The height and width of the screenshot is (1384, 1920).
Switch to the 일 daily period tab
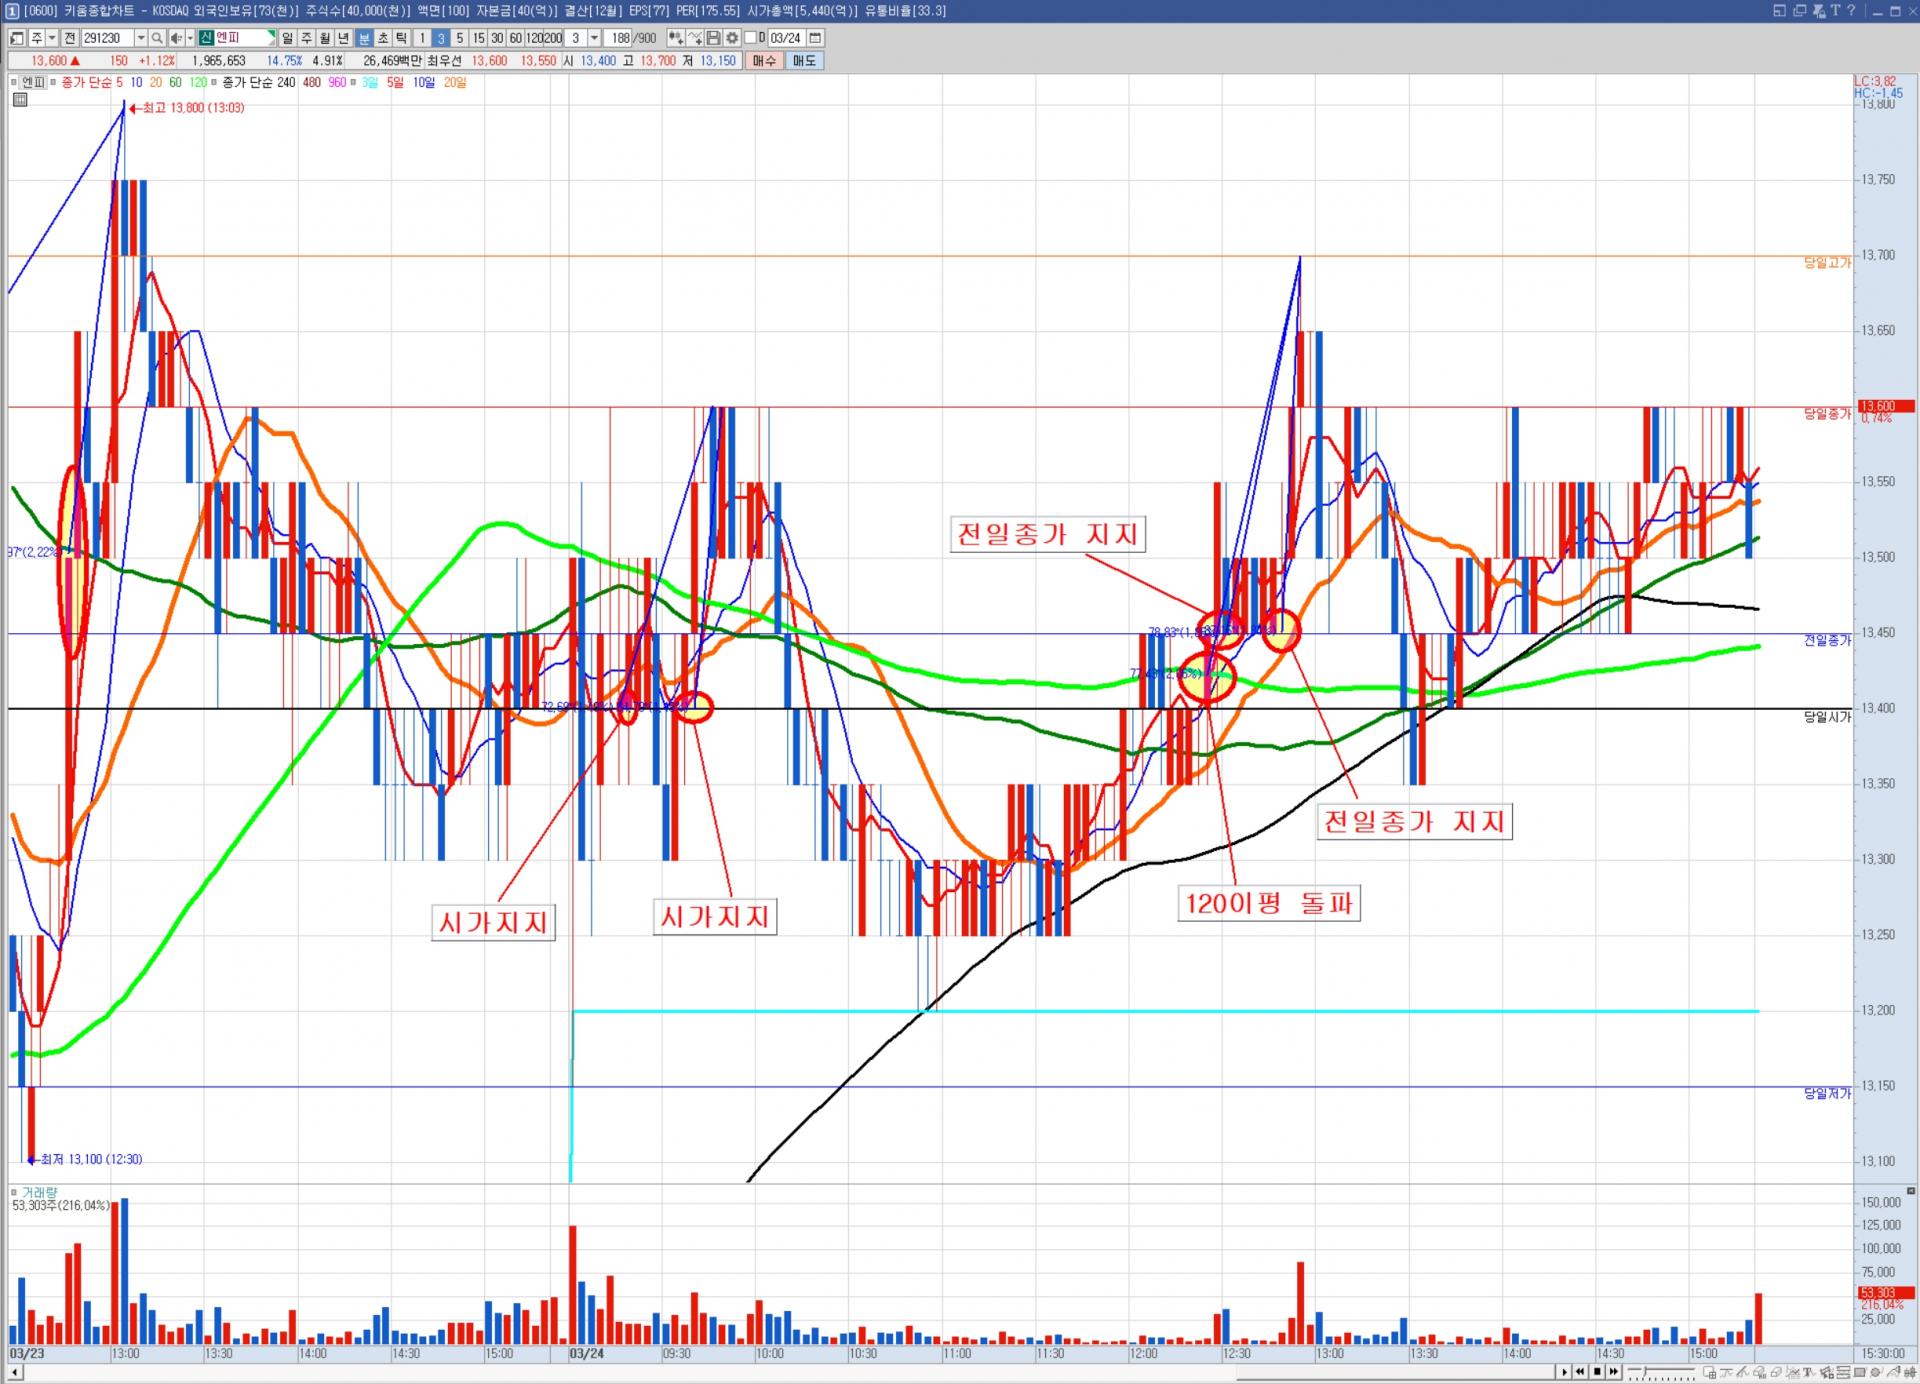287,38
